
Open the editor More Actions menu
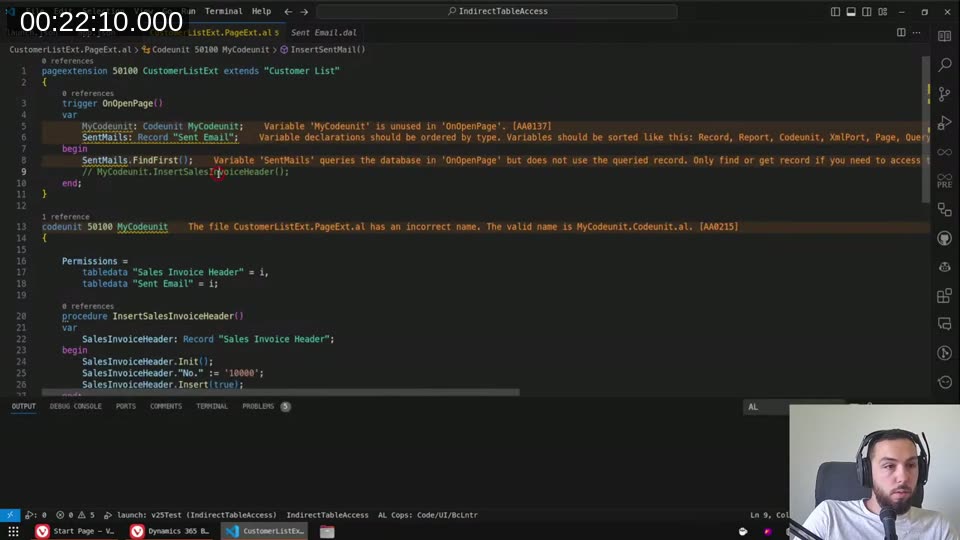(x=917, y=32)
